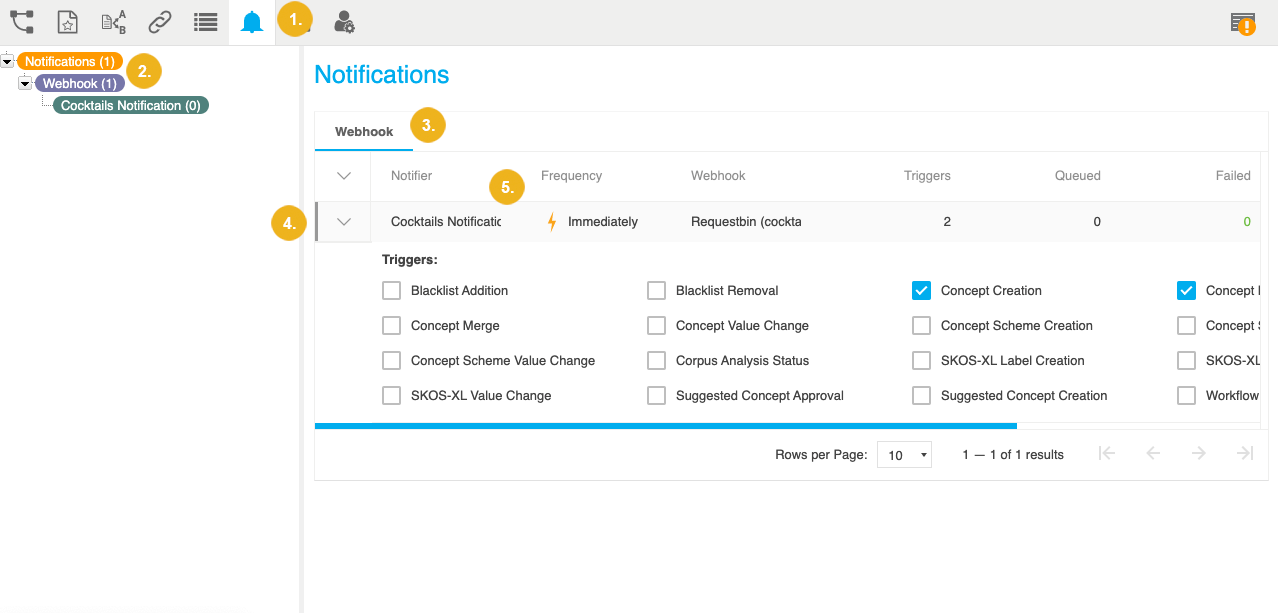Open the Rows per Page dropdown

(x=904, y=454)
